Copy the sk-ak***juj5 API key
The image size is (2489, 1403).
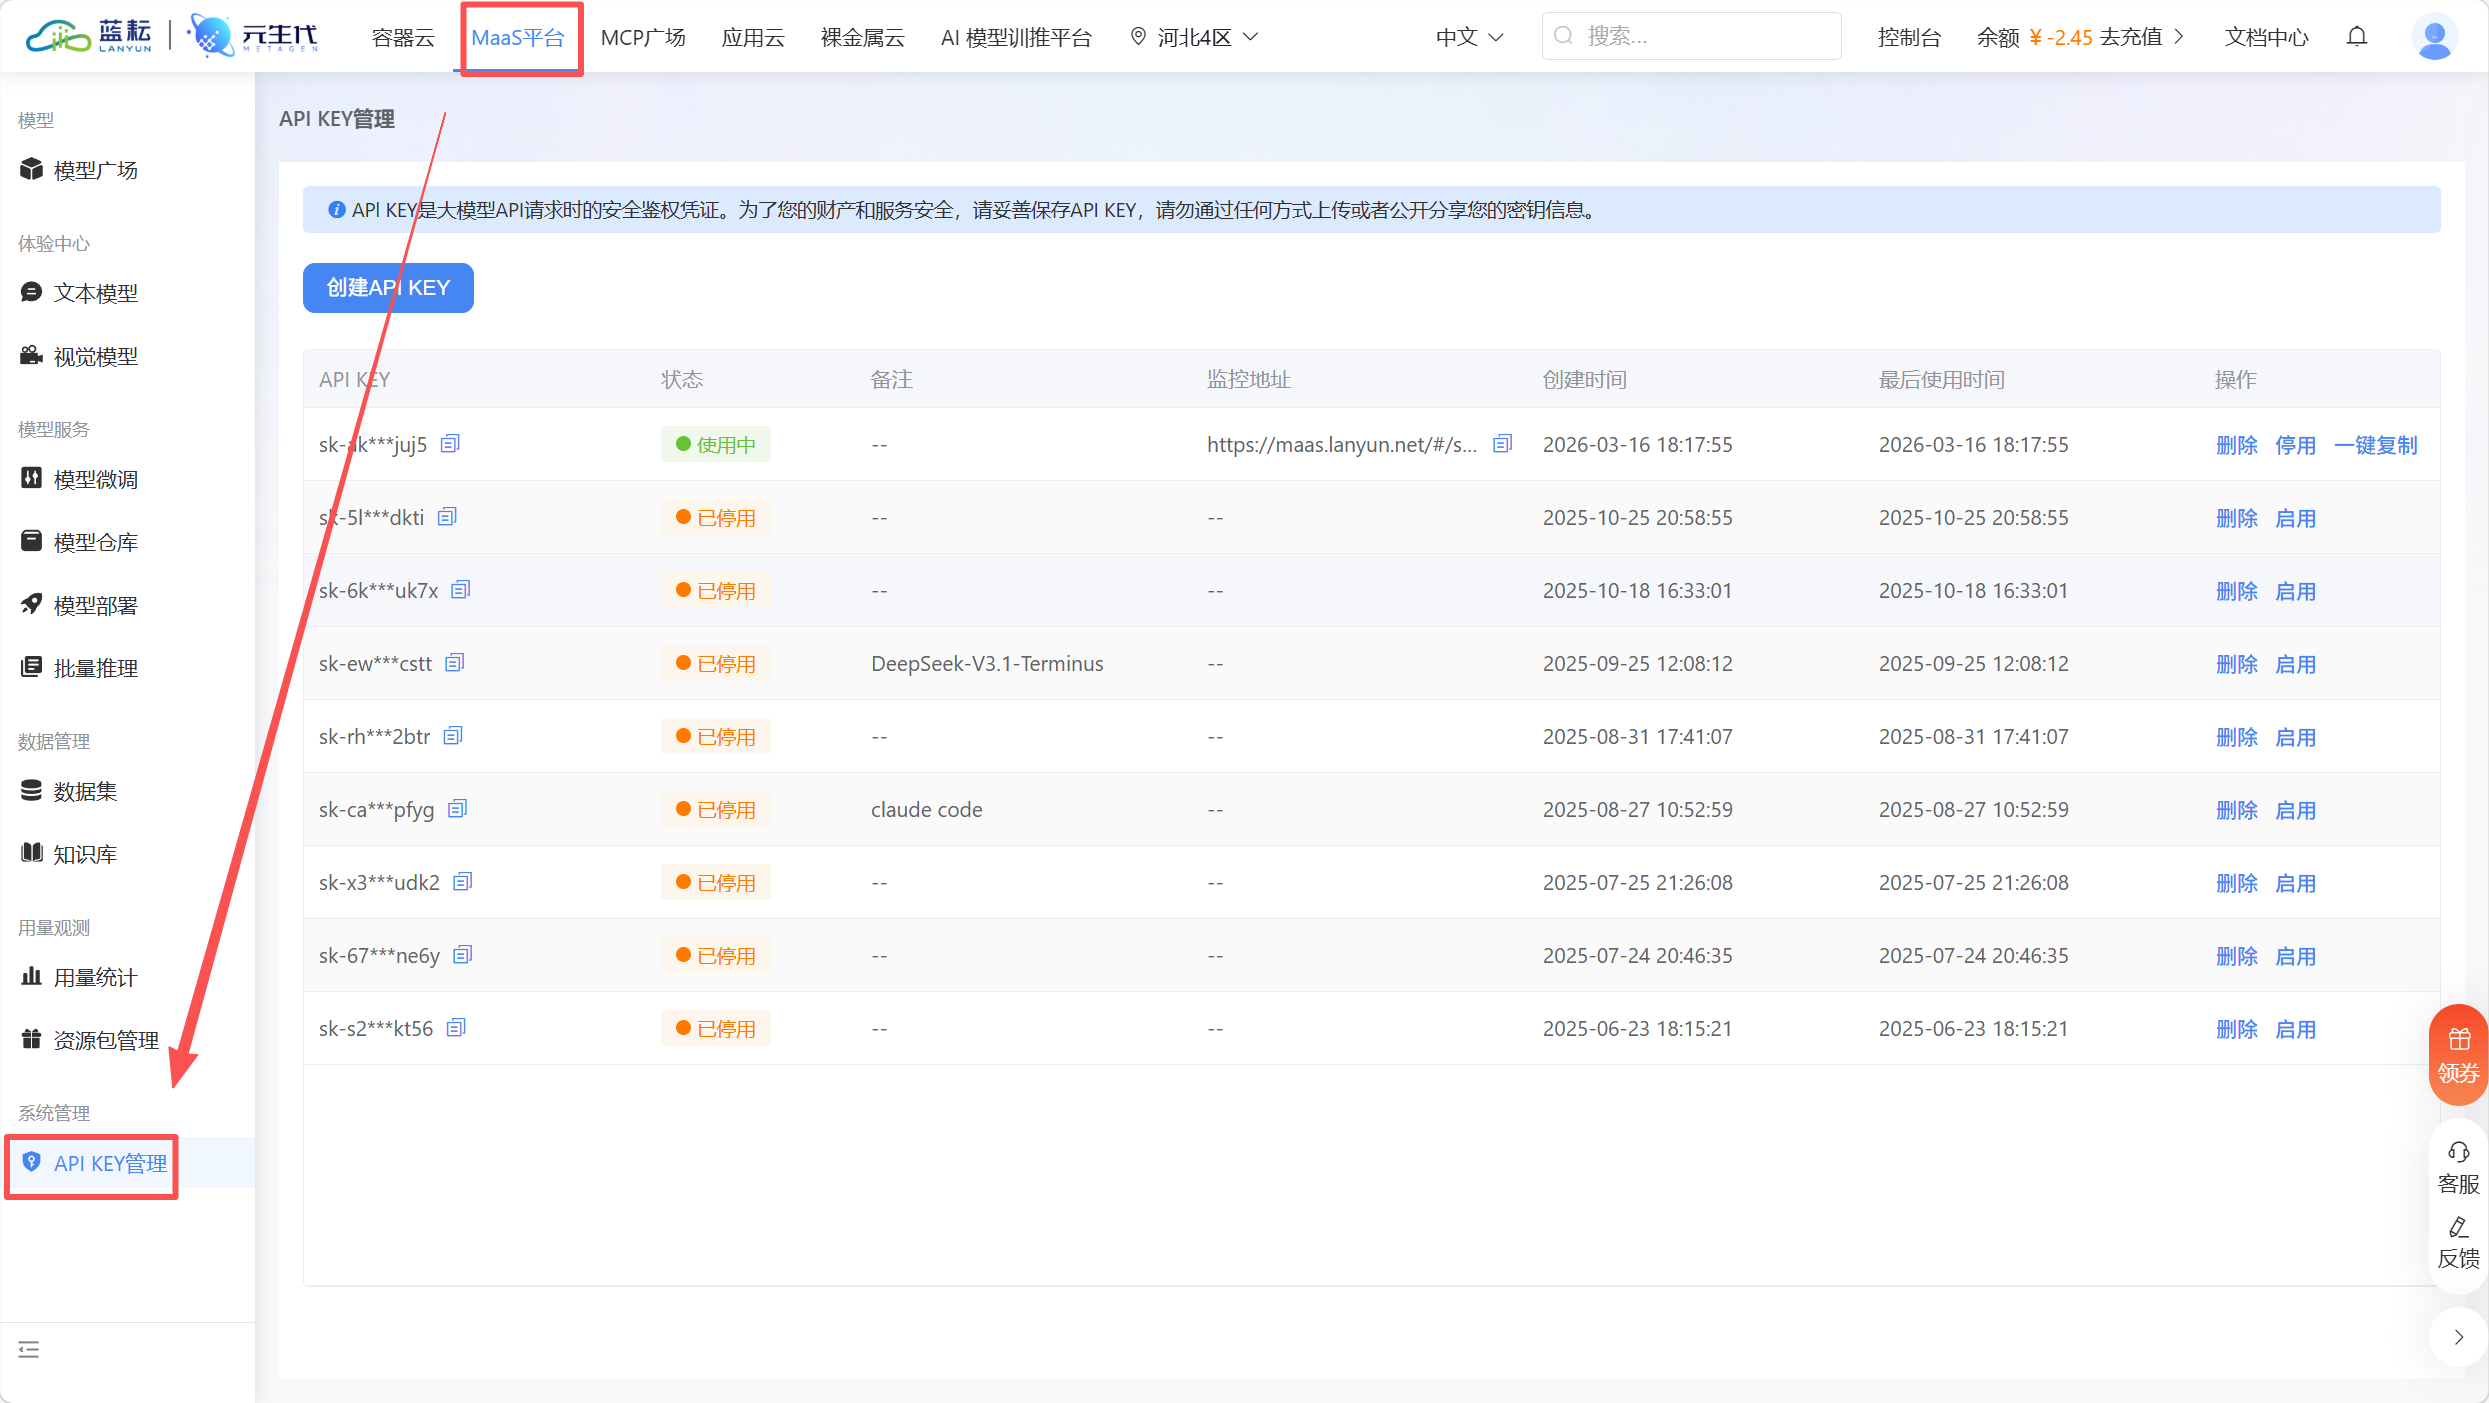pos(450,443)
